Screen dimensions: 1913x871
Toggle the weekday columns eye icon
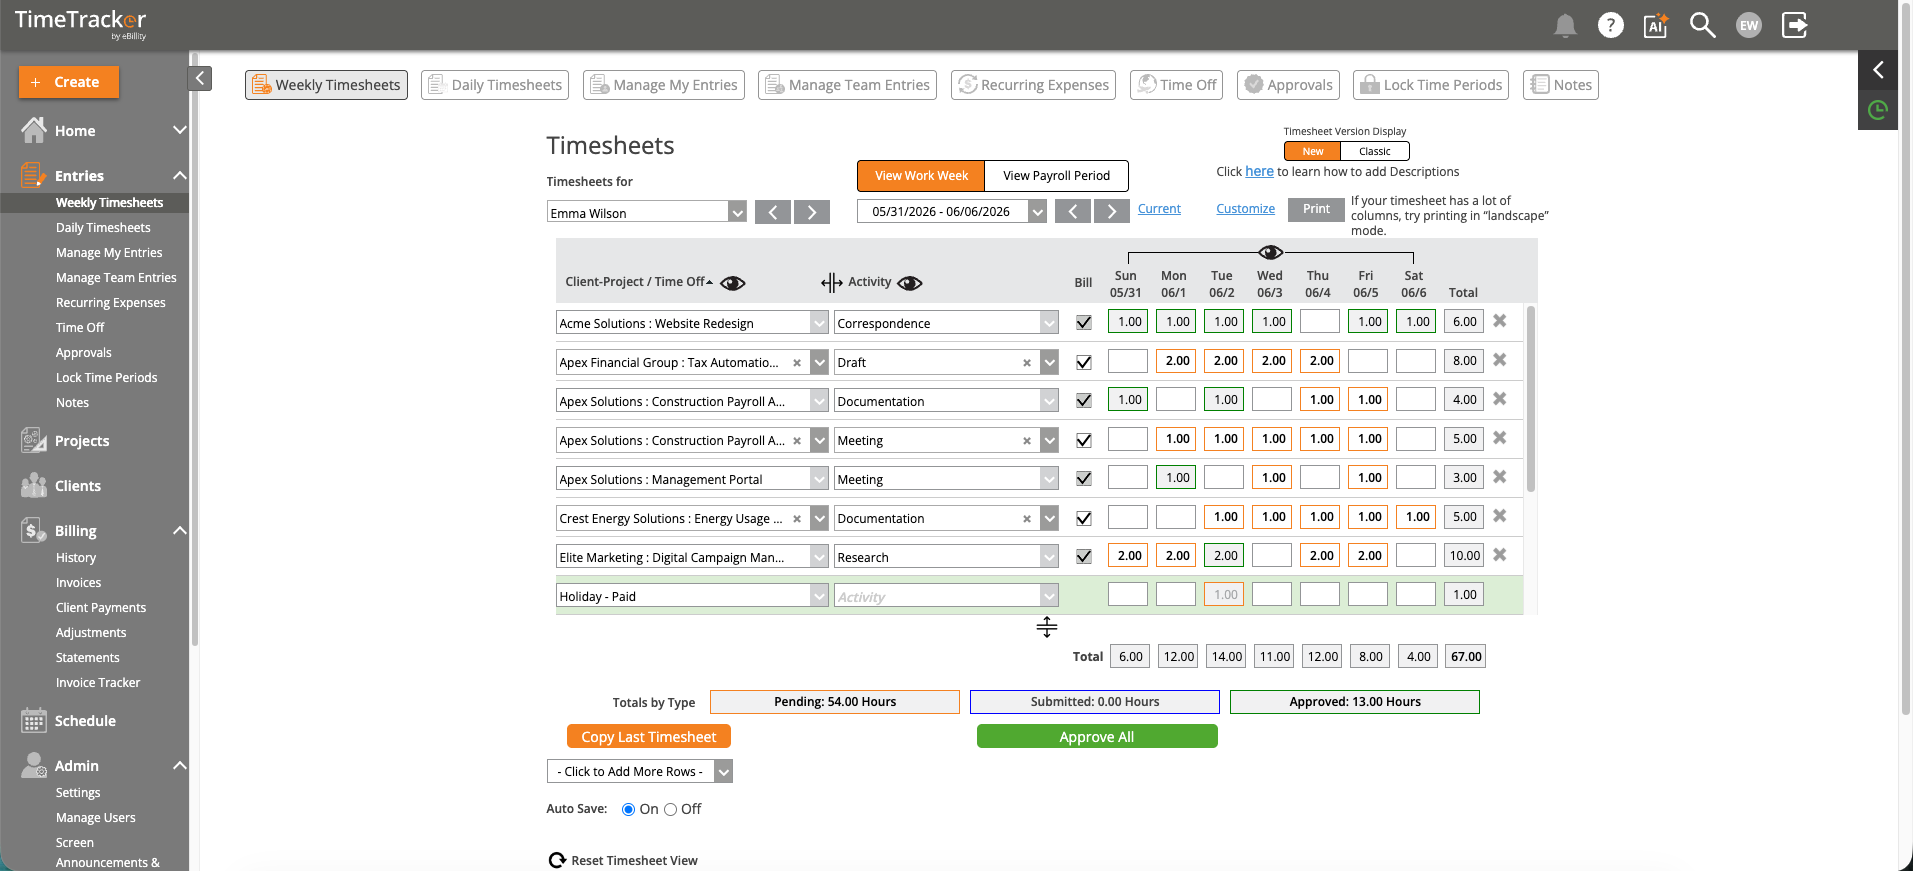point(1271,252)
